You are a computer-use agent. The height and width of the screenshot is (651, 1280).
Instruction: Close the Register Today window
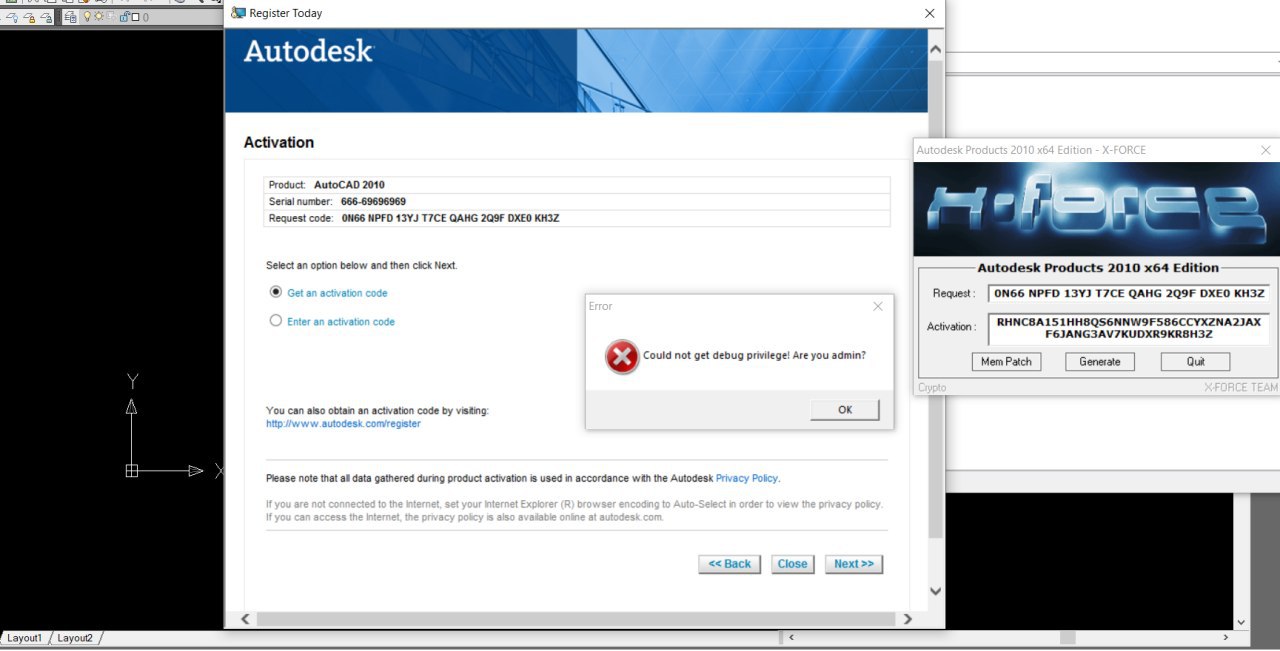click(x=930, y=13)
